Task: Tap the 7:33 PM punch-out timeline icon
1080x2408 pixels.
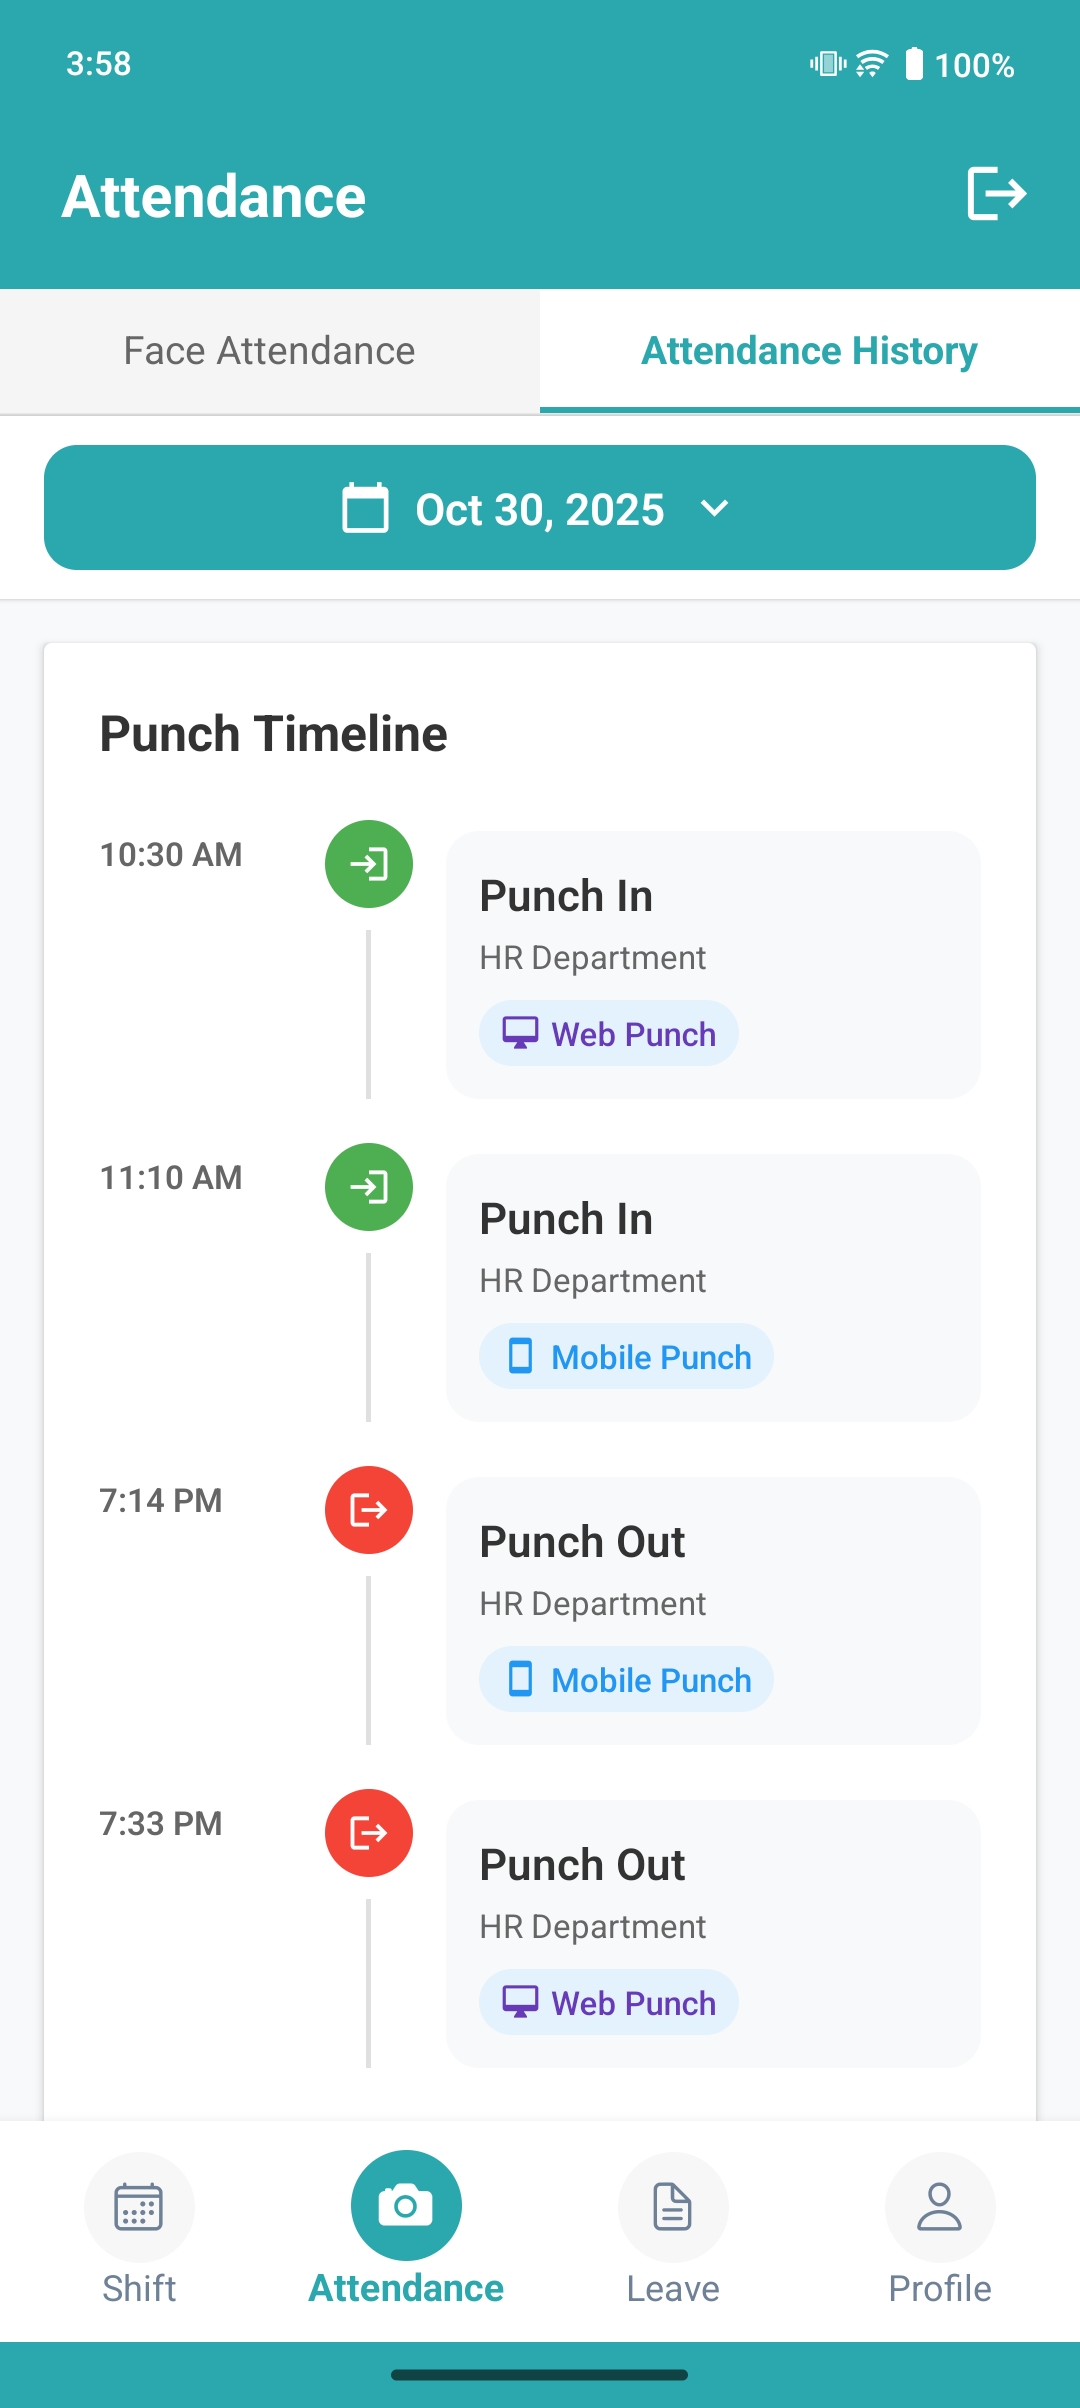Action: click(369, 1833)
